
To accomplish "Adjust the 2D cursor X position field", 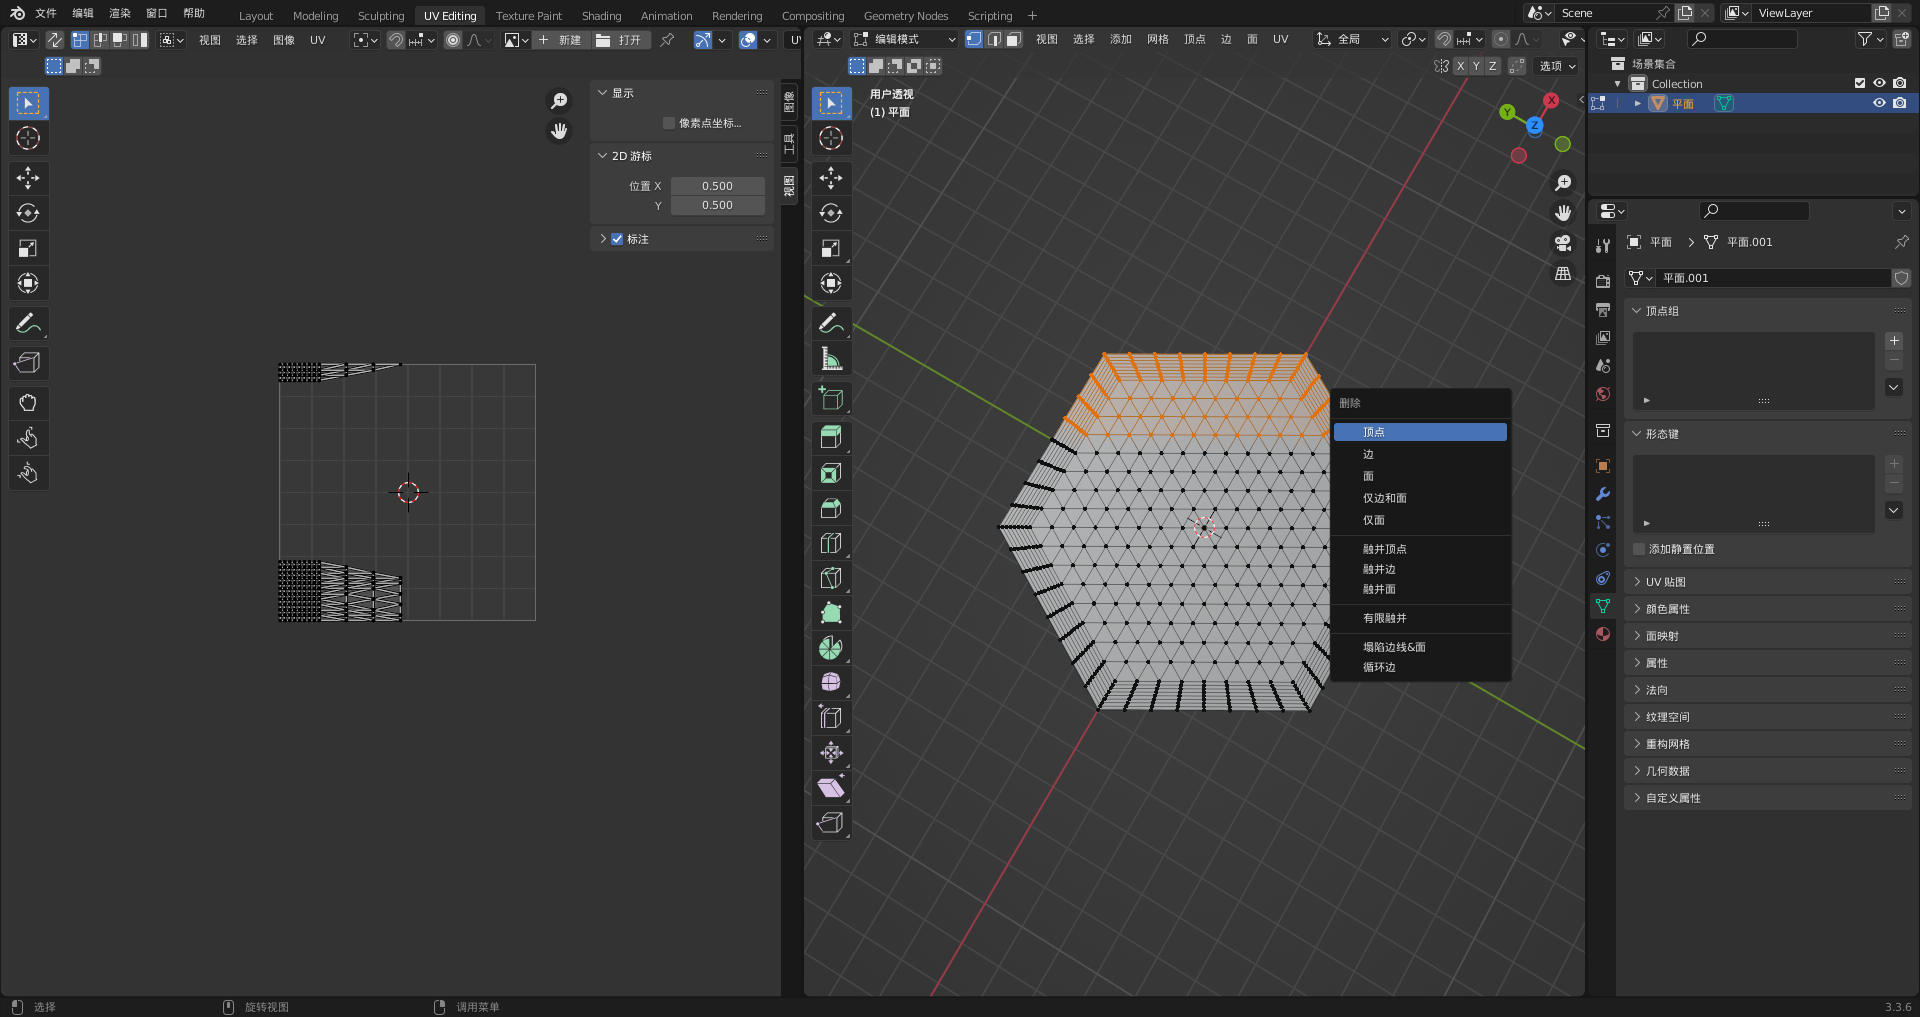I will click(718, 186).
